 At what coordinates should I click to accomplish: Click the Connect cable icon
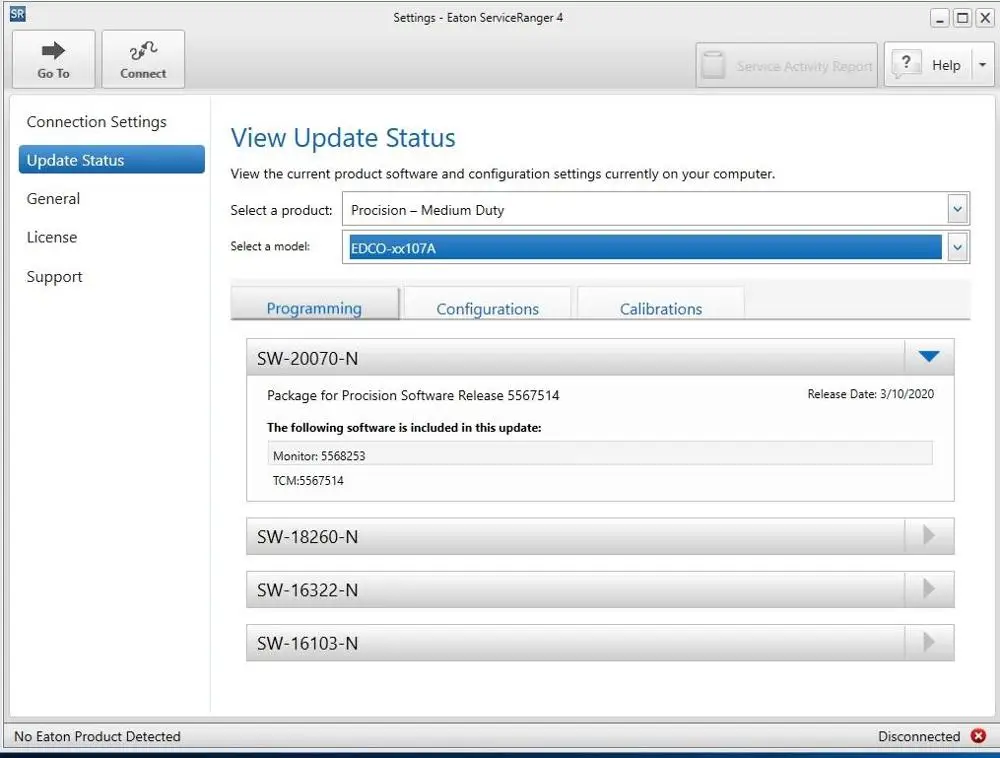pyautogui.click(x=143, y=50)
